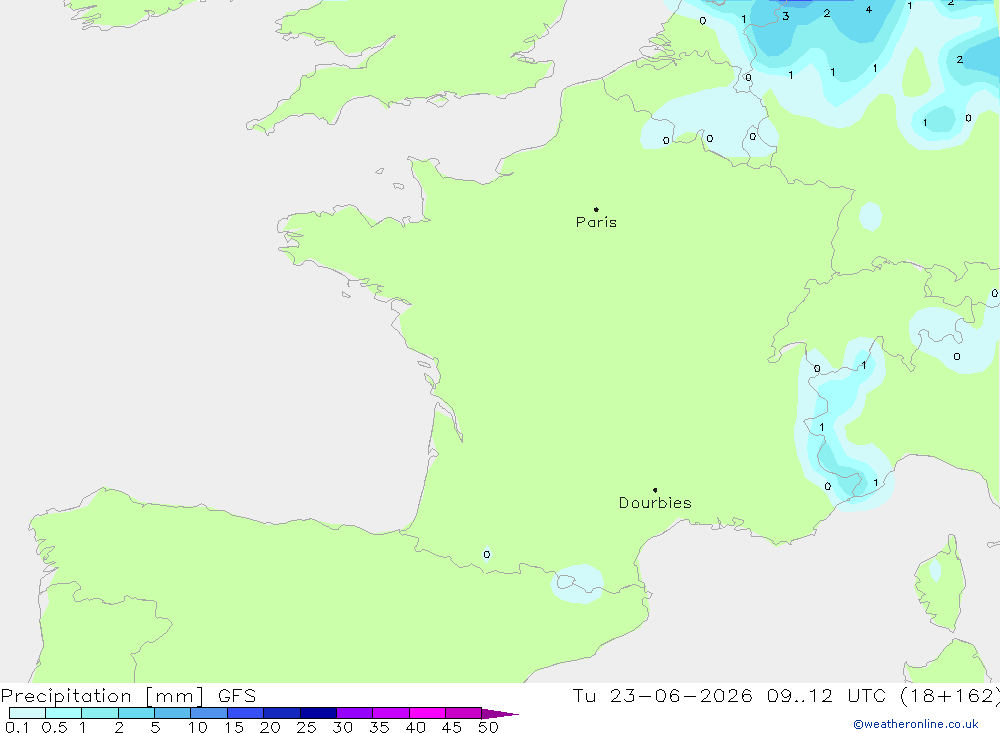
Task: Click the "4" precipitation value on map
Action: point(869,10)
